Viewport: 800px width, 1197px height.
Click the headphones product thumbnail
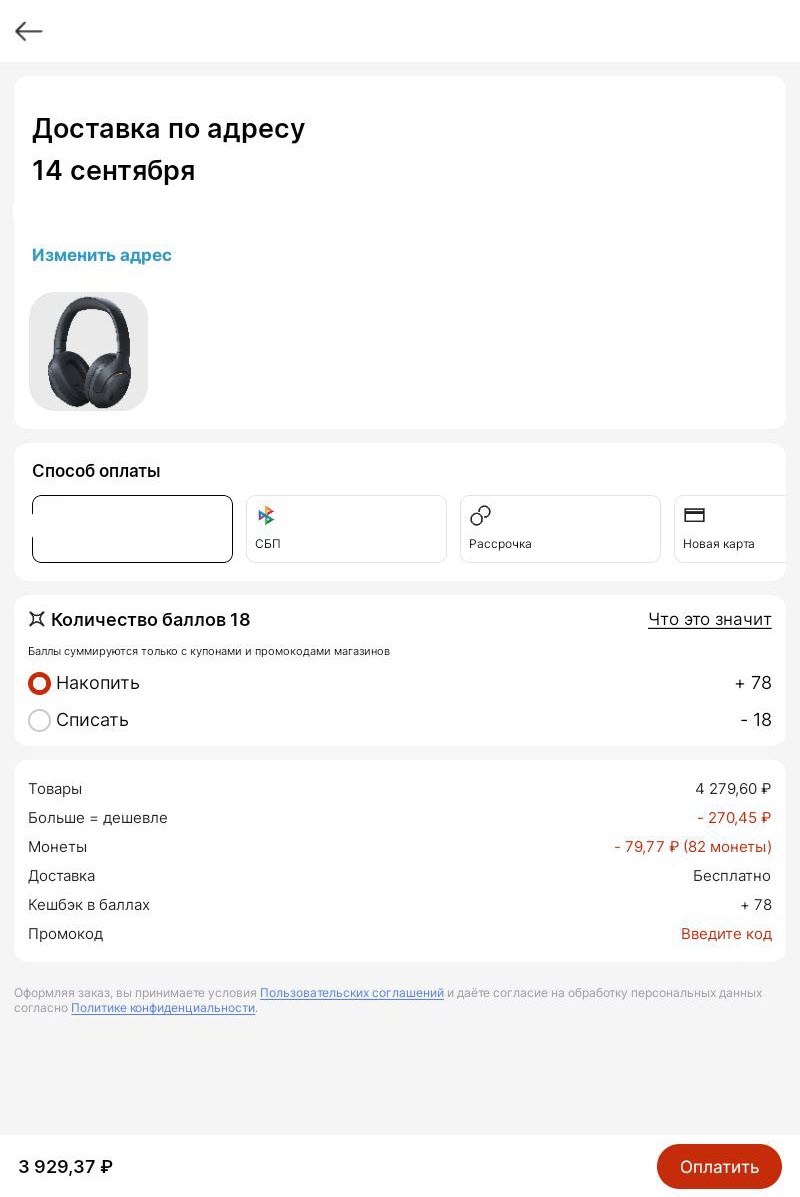click(88, 351)
